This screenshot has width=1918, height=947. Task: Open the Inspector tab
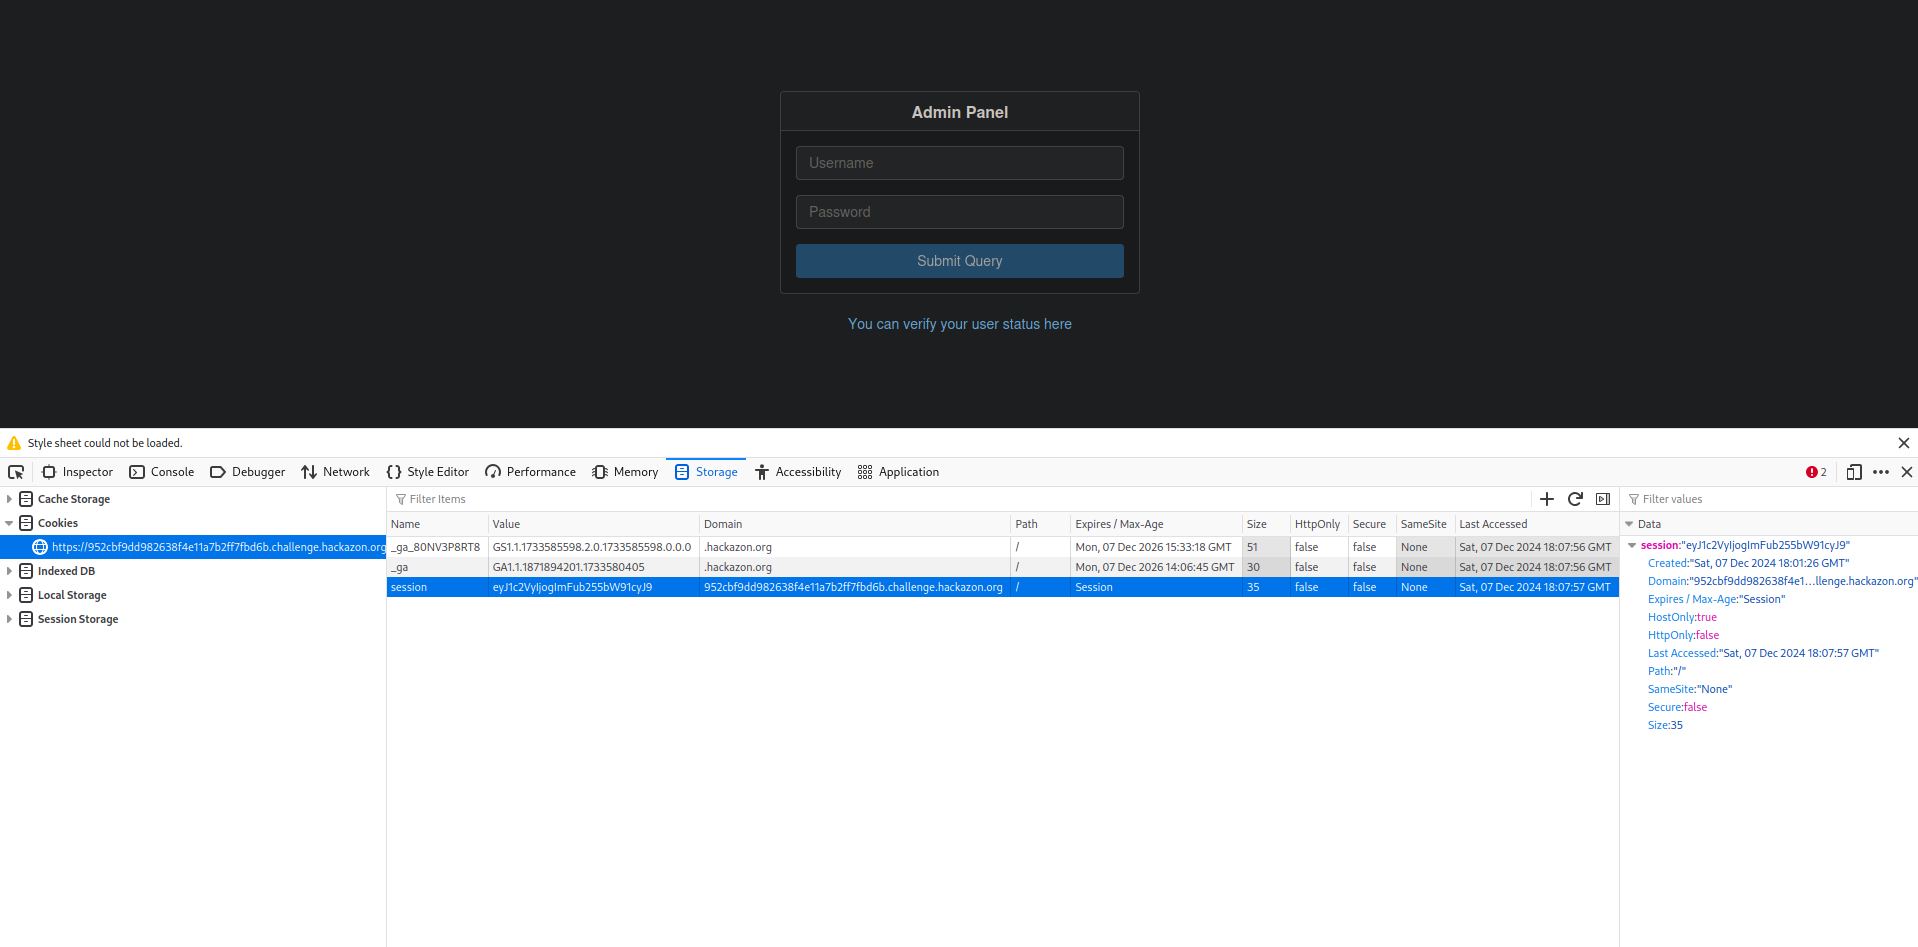pos(77,472)
